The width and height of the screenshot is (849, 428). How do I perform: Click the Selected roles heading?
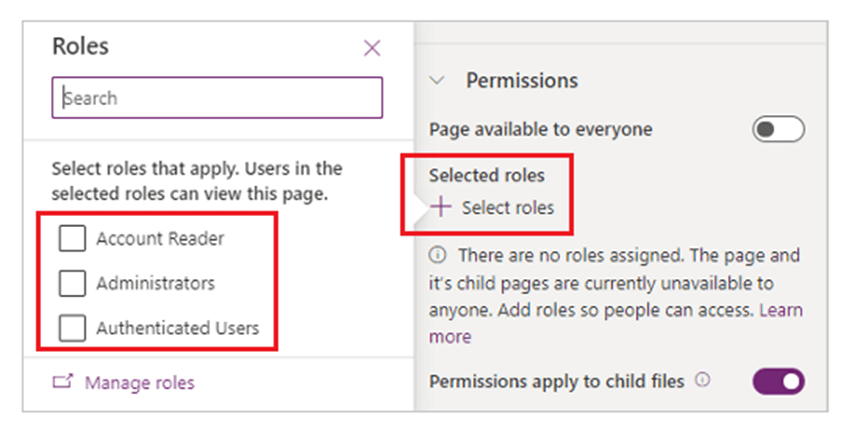pos(487,175)
